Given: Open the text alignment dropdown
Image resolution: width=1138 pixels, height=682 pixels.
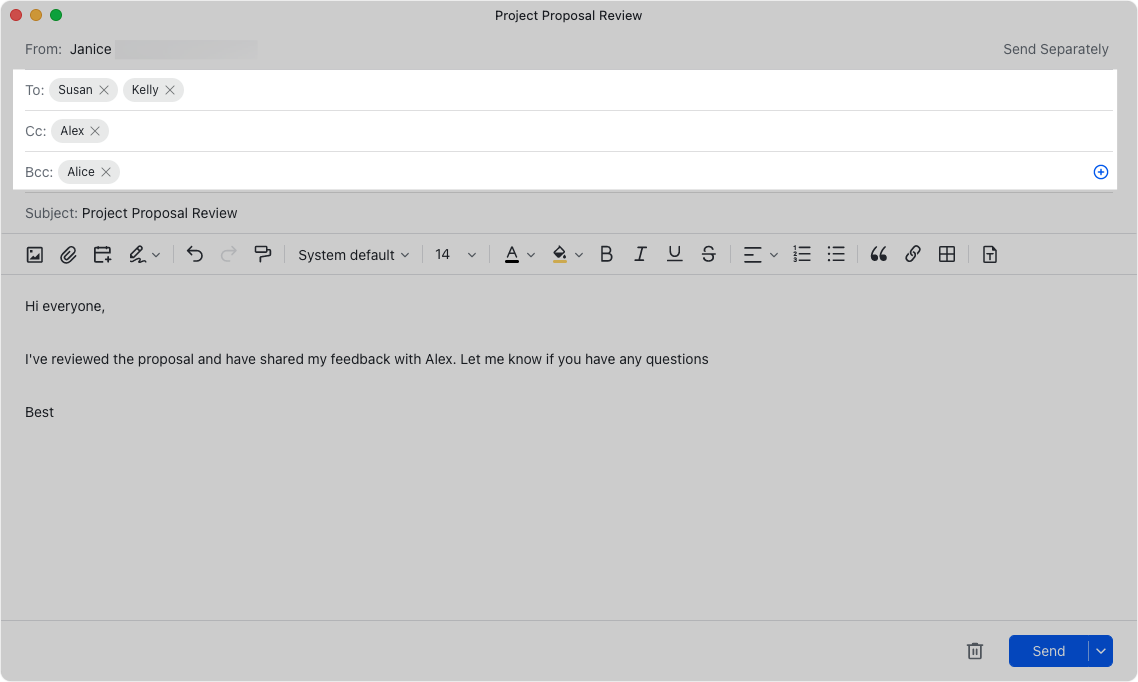Looking at the screenshot, I should coord(760,254).
